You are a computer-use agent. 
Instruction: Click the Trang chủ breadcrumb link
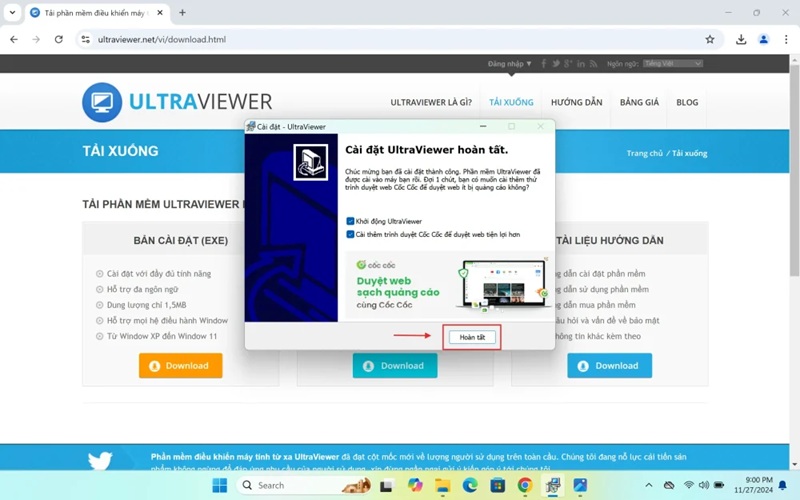point(644,153)
